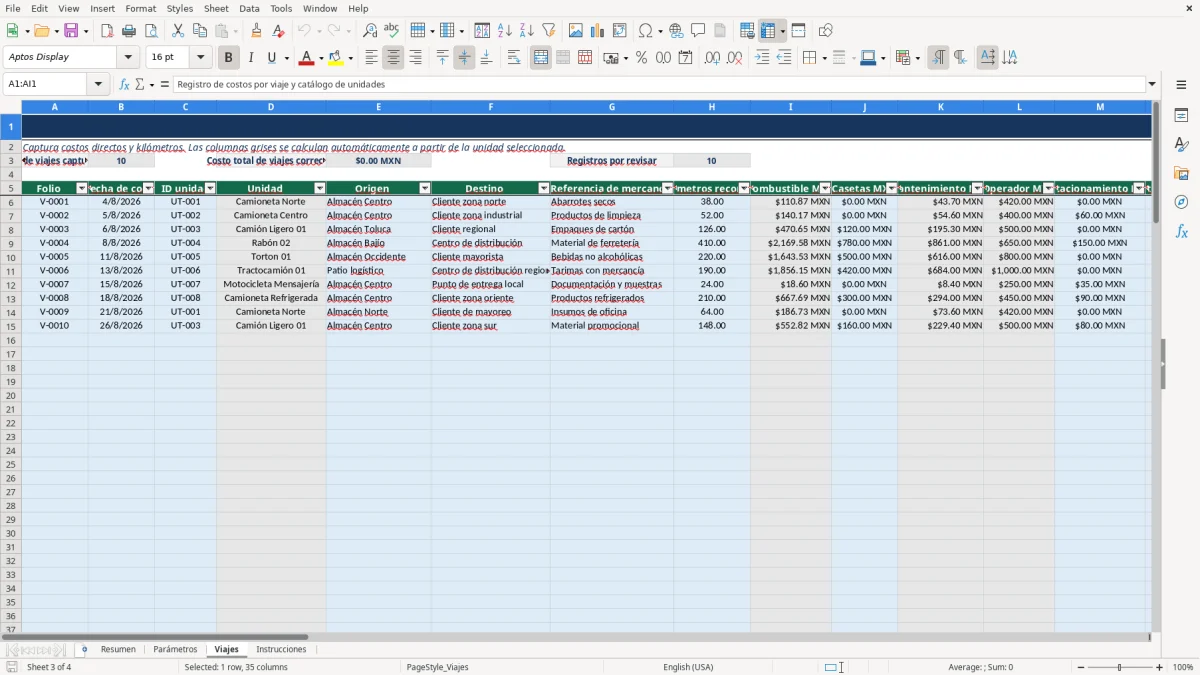Toggle Center Vertically alignment

(464, 58)
